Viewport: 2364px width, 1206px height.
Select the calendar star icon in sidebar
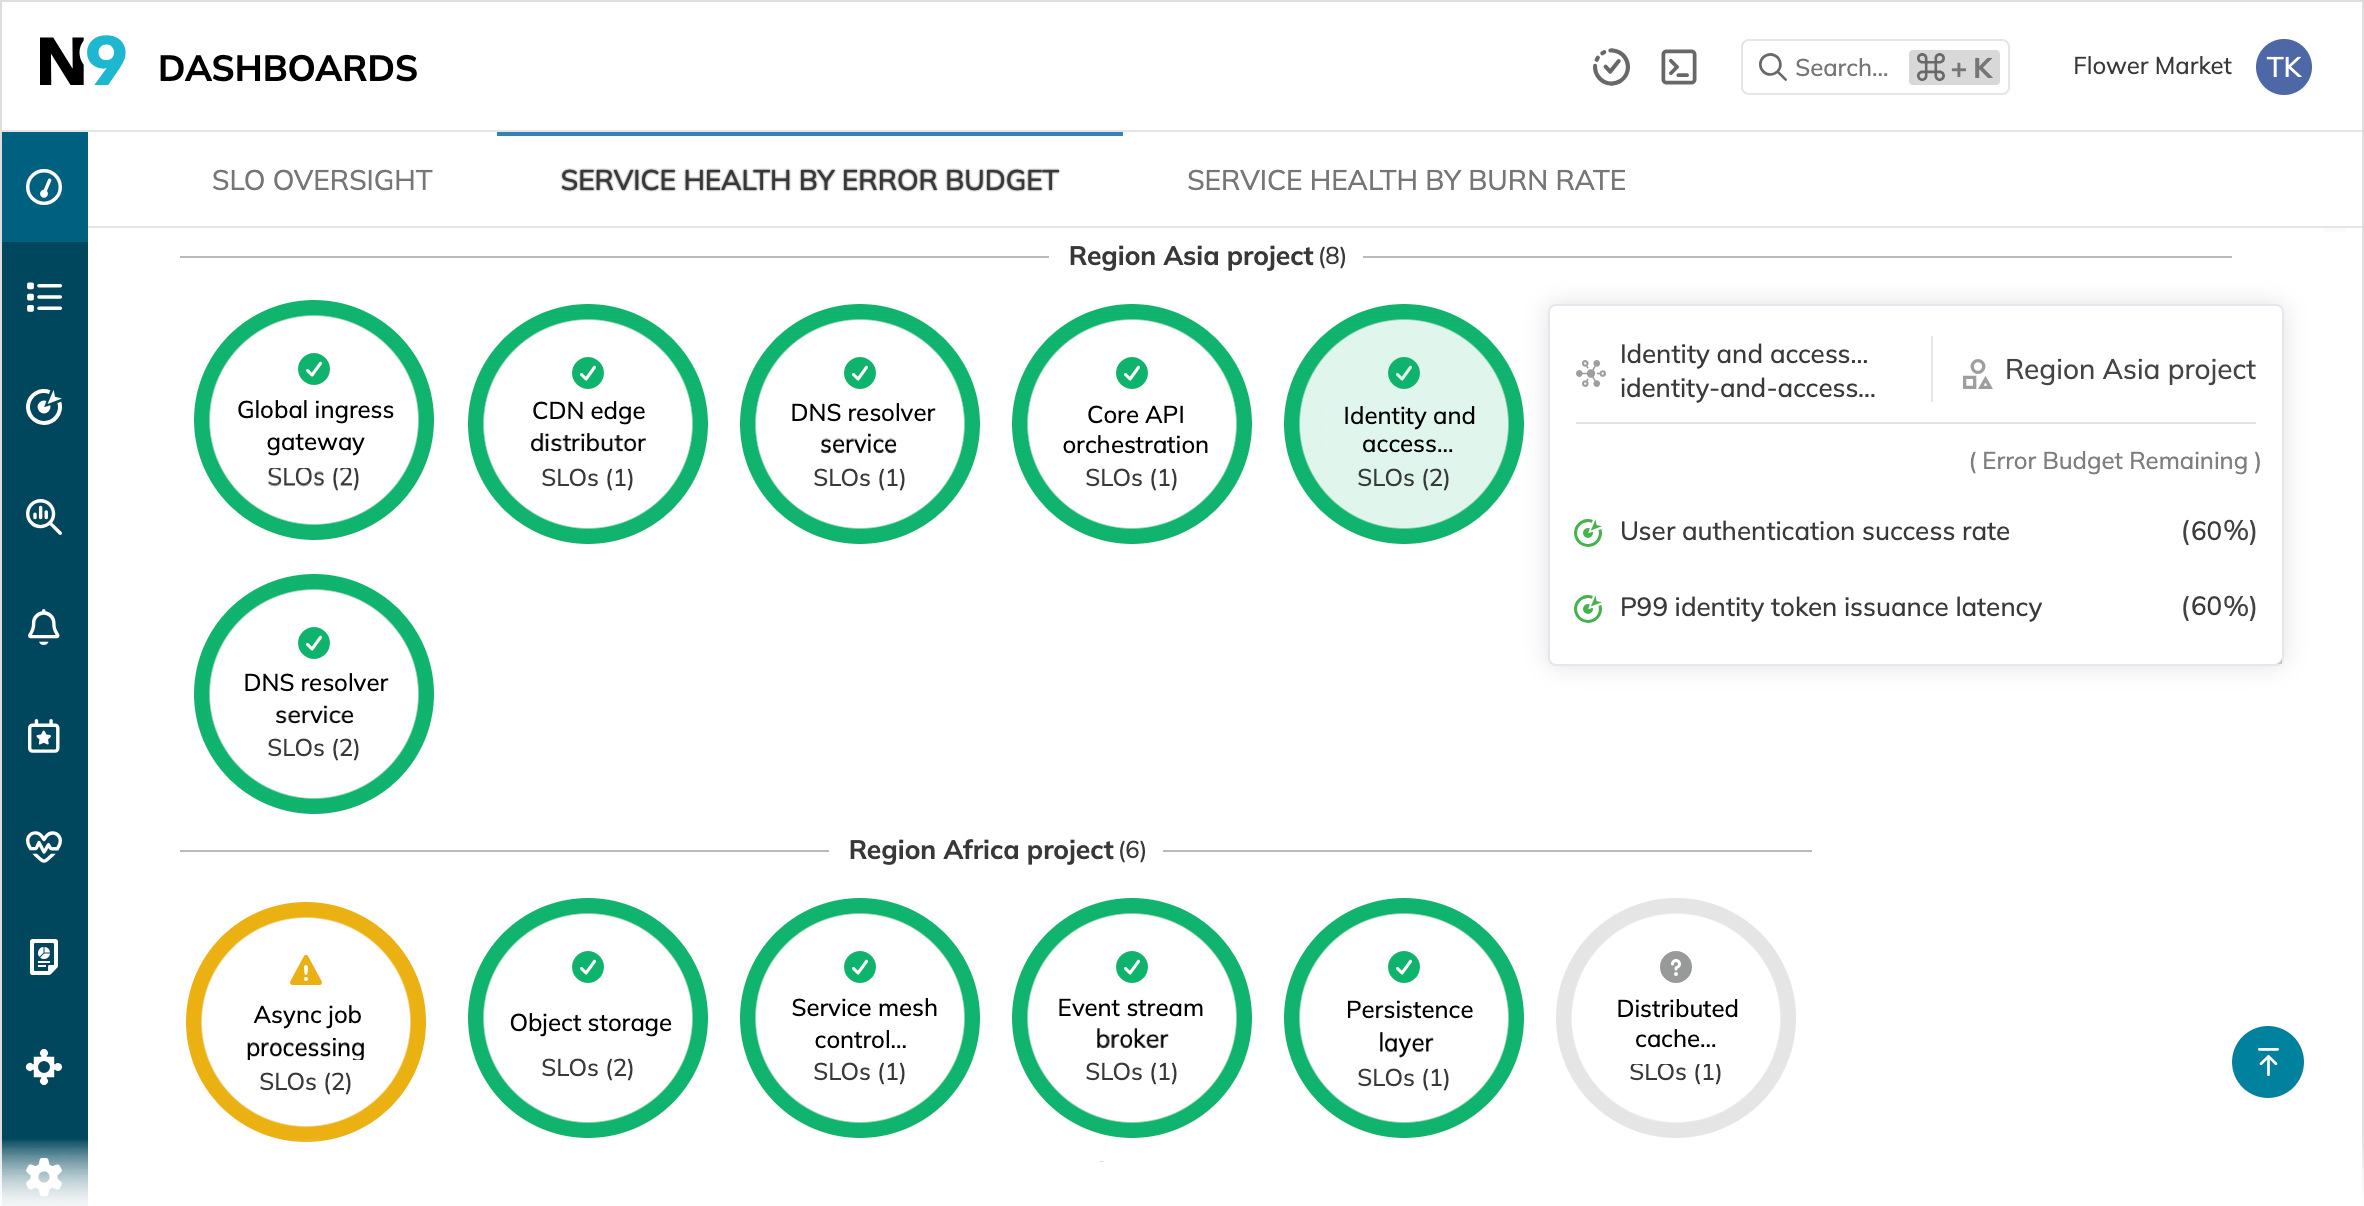pyautogui.click(x=44, y=737)
